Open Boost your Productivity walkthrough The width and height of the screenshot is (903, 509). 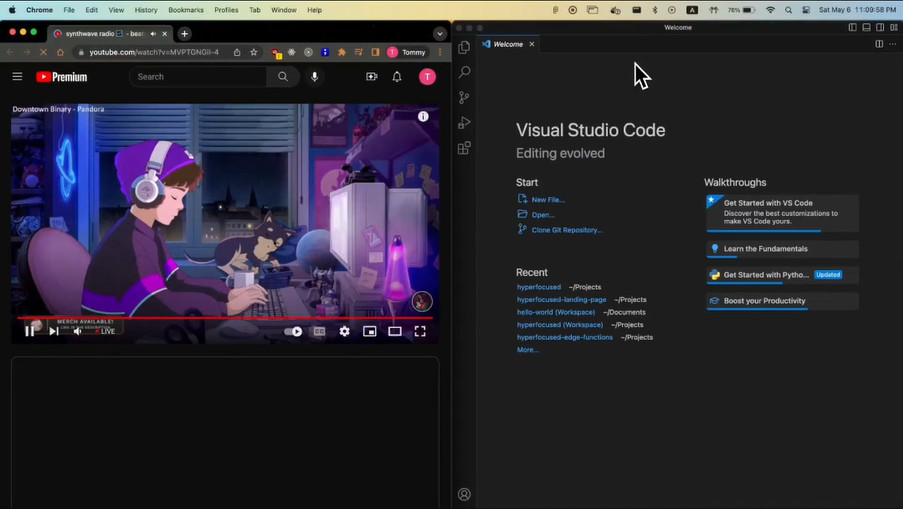[782, 301]
